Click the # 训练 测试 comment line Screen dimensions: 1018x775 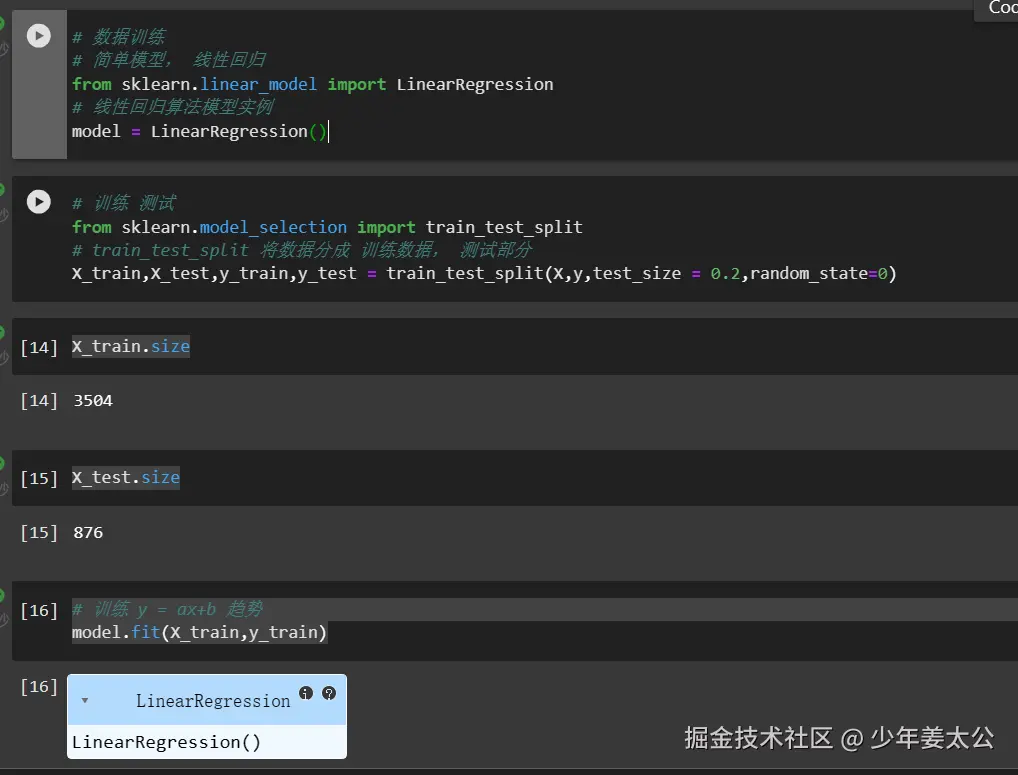tap(123, 203)
